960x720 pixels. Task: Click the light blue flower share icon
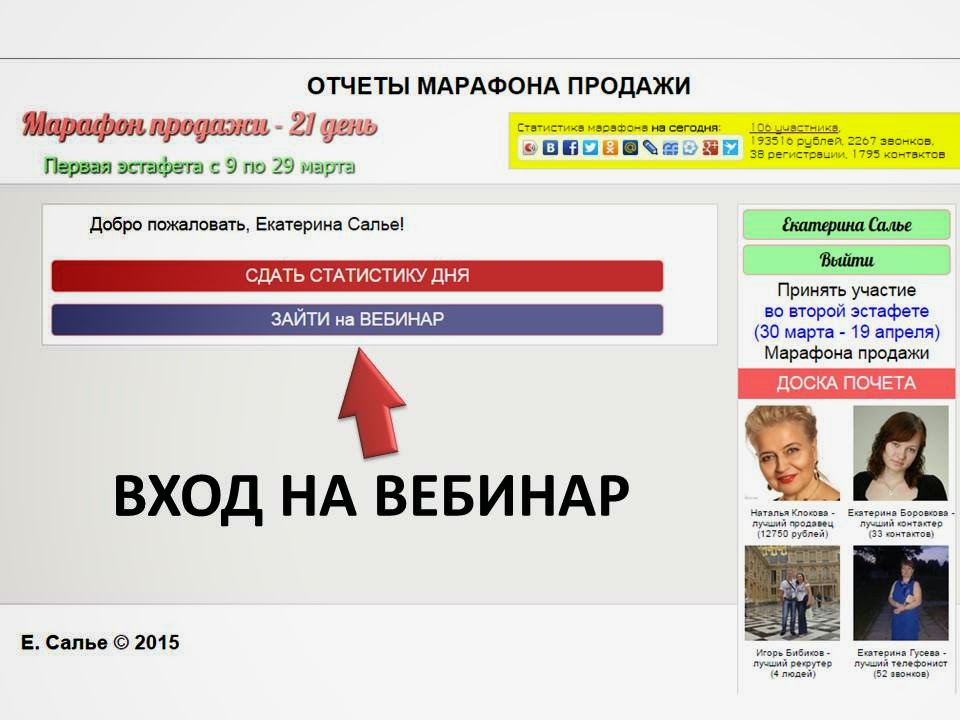(690, 148)
